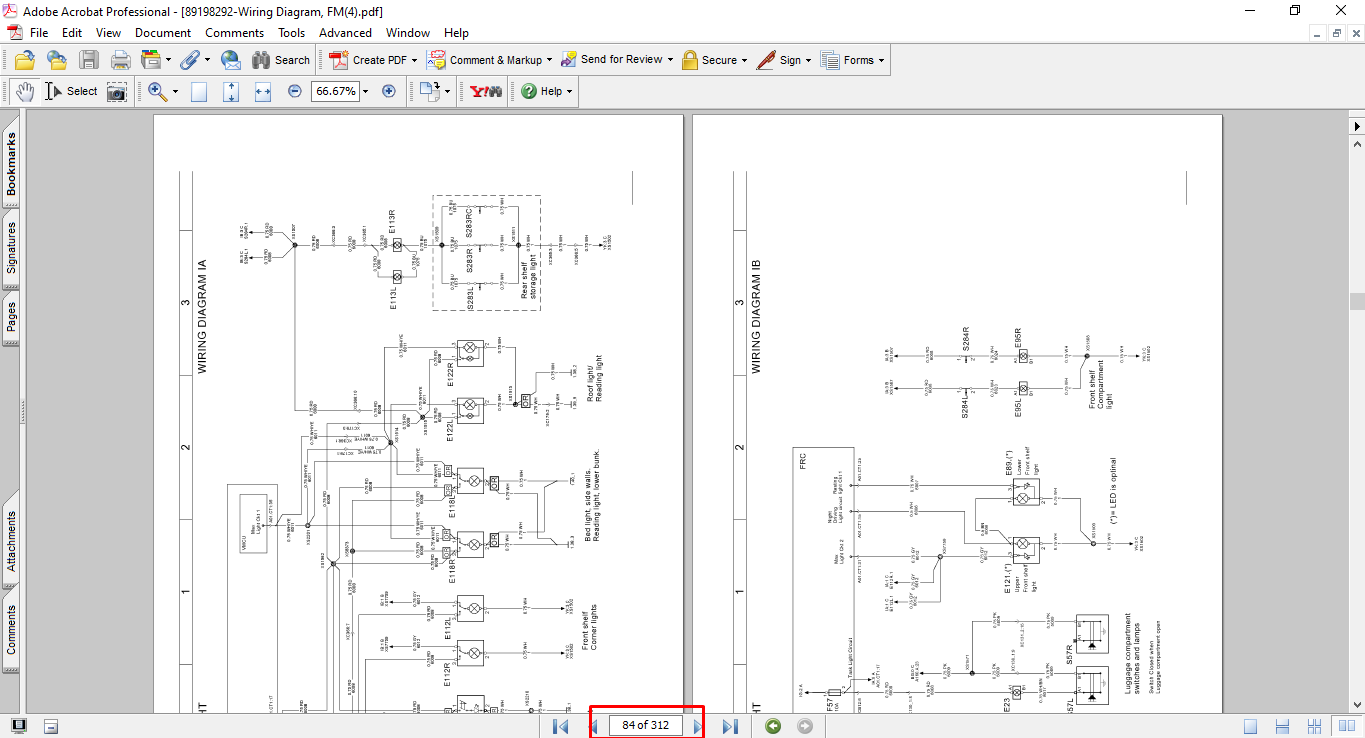Open the Document menu
This screenshot has height=738, width=1365.
[163, 33]
